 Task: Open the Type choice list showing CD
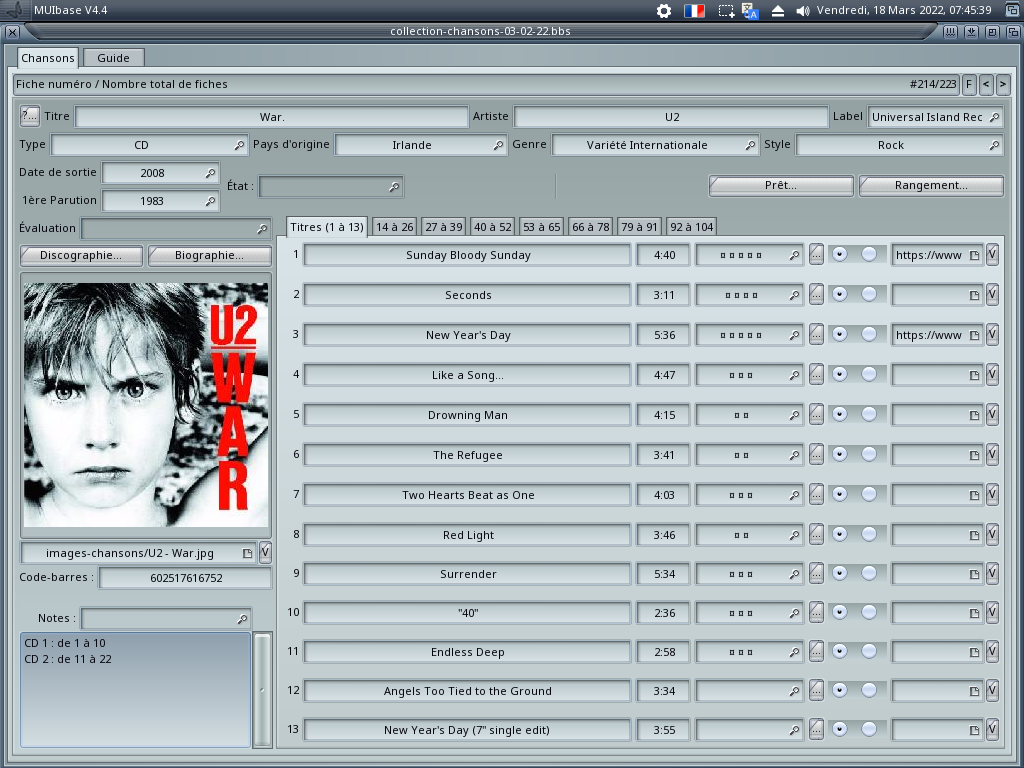(150, 145)
